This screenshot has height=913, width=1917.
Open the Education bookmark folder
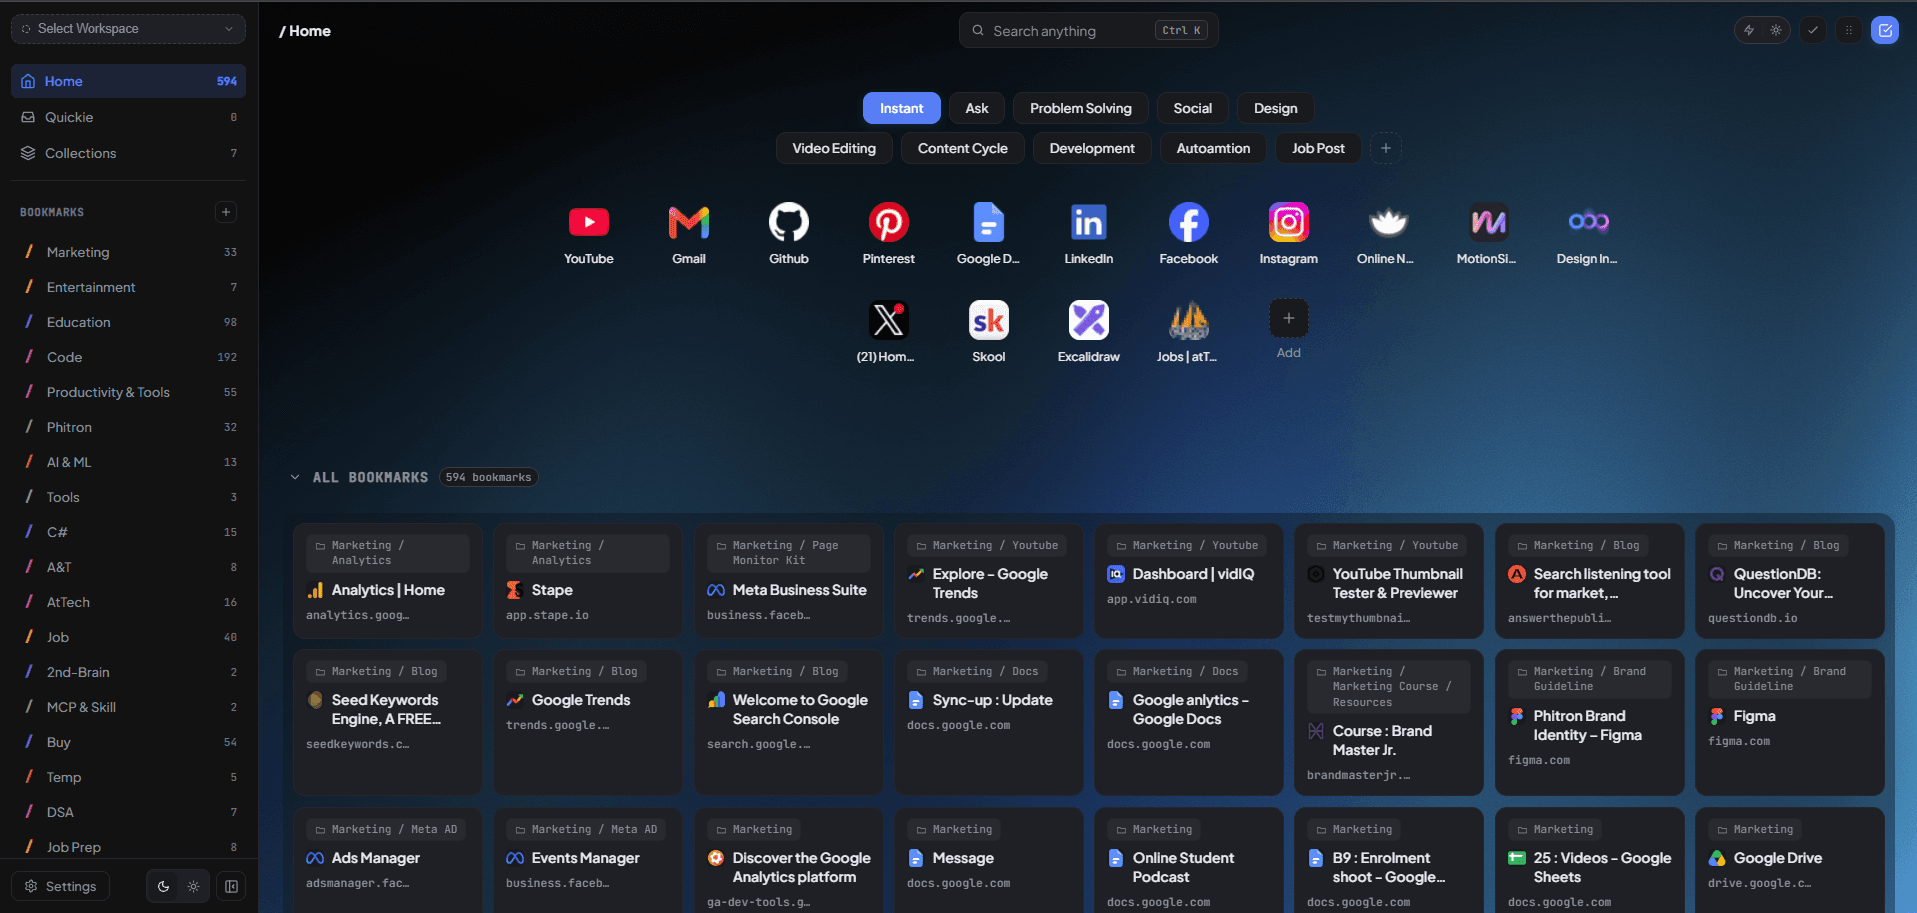click(128, 322)
